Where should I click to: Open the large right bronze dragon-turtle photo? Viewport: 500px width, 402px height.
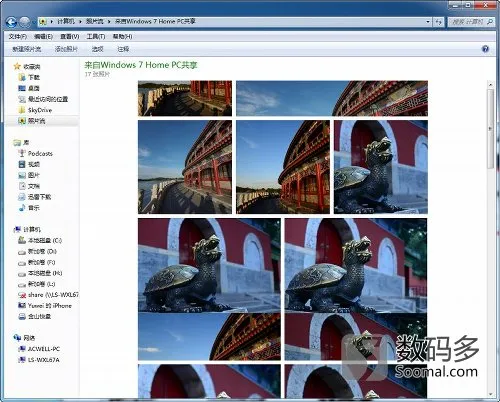[x=356, y=265]
